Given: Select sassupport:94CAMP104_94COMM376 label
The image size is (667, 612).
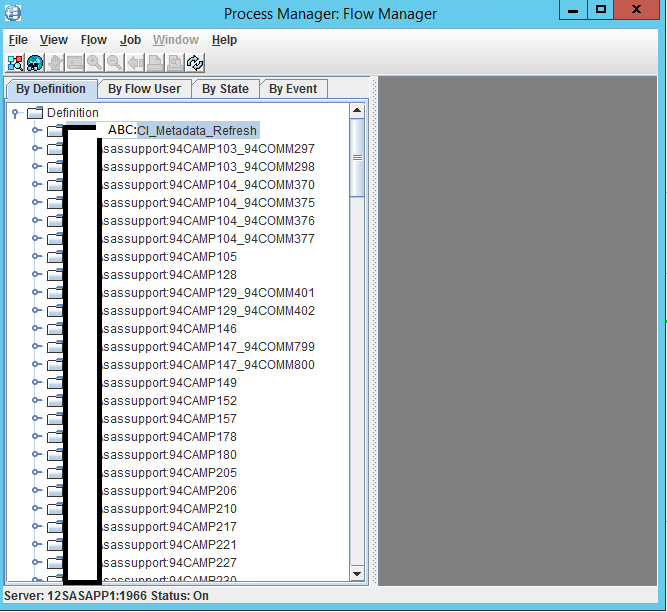Looking at the screenshot, I should 209,221.
